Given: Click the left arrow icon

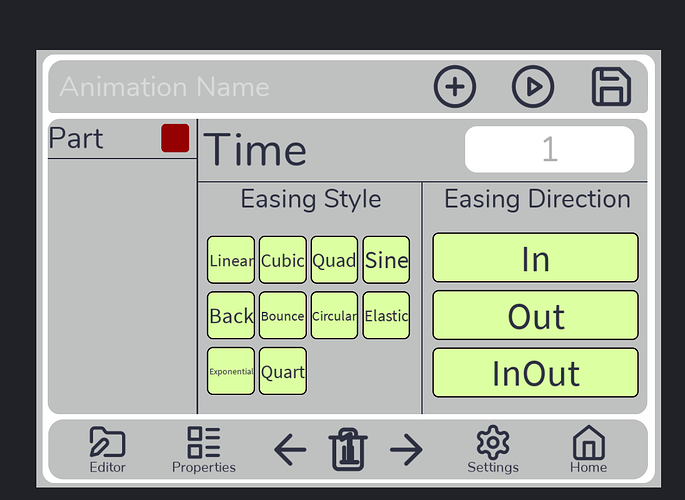Looking at the screenshot, I should (290, 450).
